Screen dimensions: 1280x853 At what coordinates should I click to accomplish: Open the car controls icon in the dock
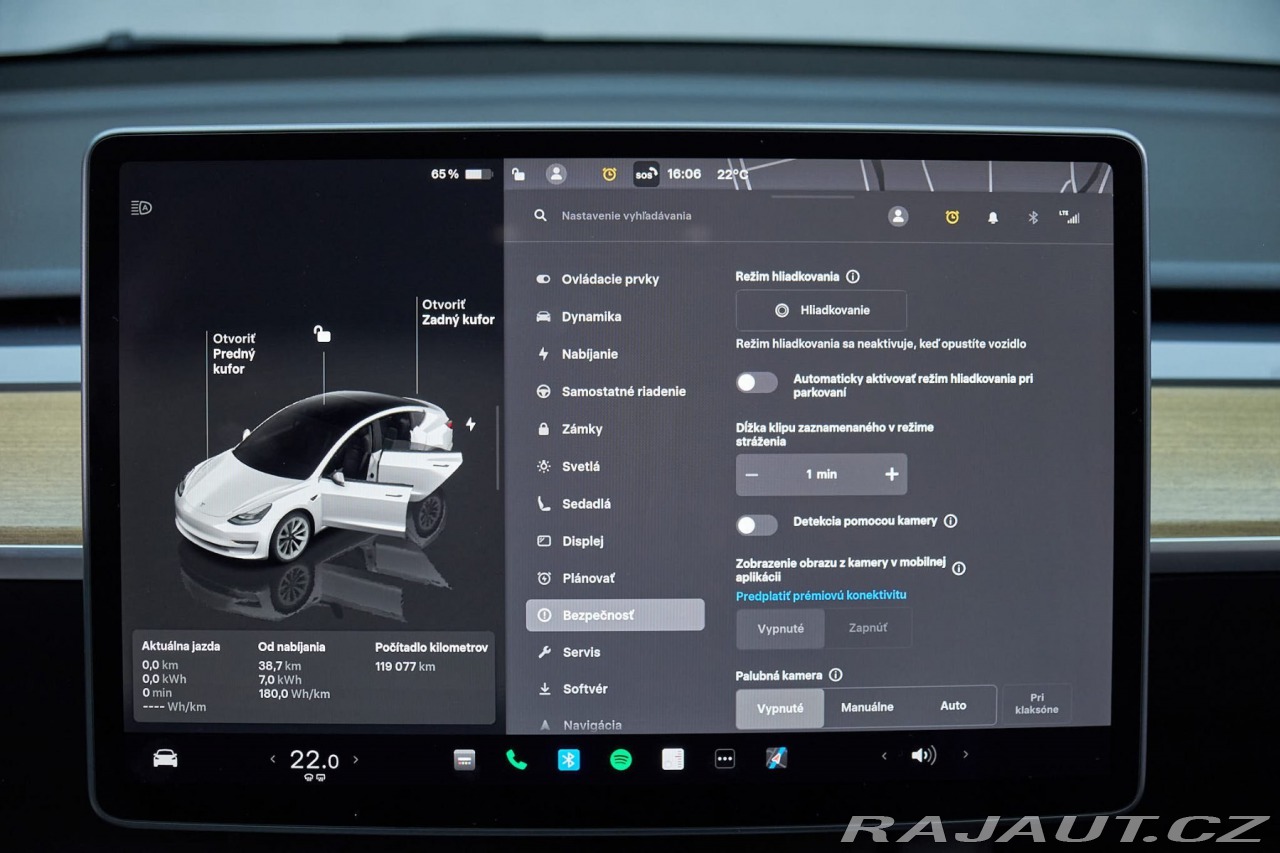coord(165,759)
